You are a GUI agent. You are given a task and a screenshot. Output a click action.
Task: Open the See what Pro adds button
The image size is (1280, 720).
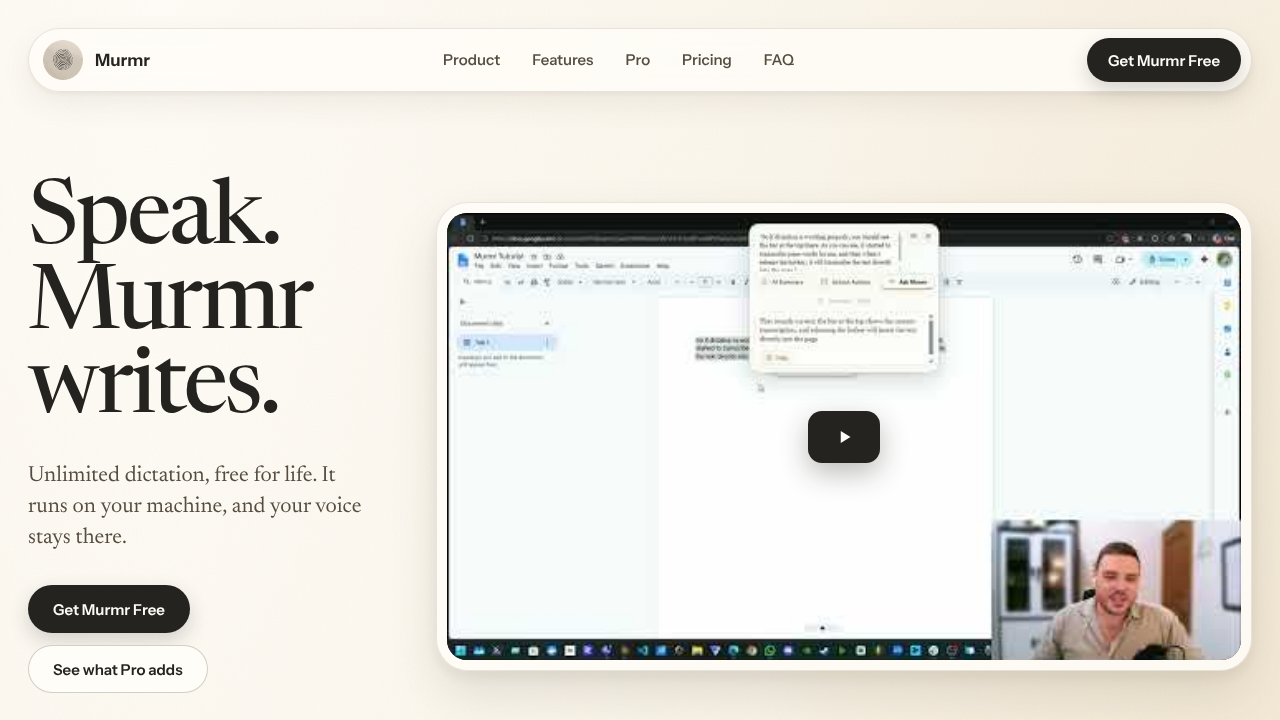point(118,669)
